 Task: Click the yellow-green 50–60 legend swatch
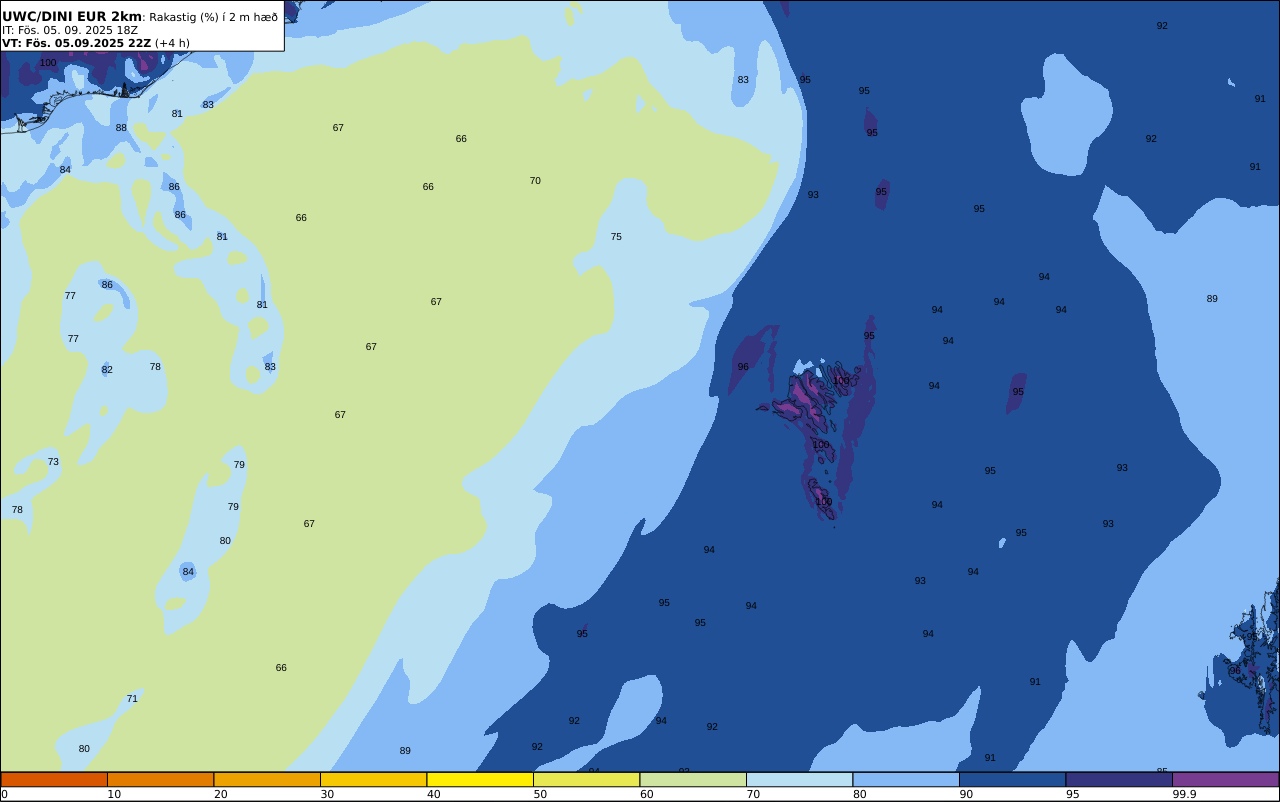coord(587,779)
